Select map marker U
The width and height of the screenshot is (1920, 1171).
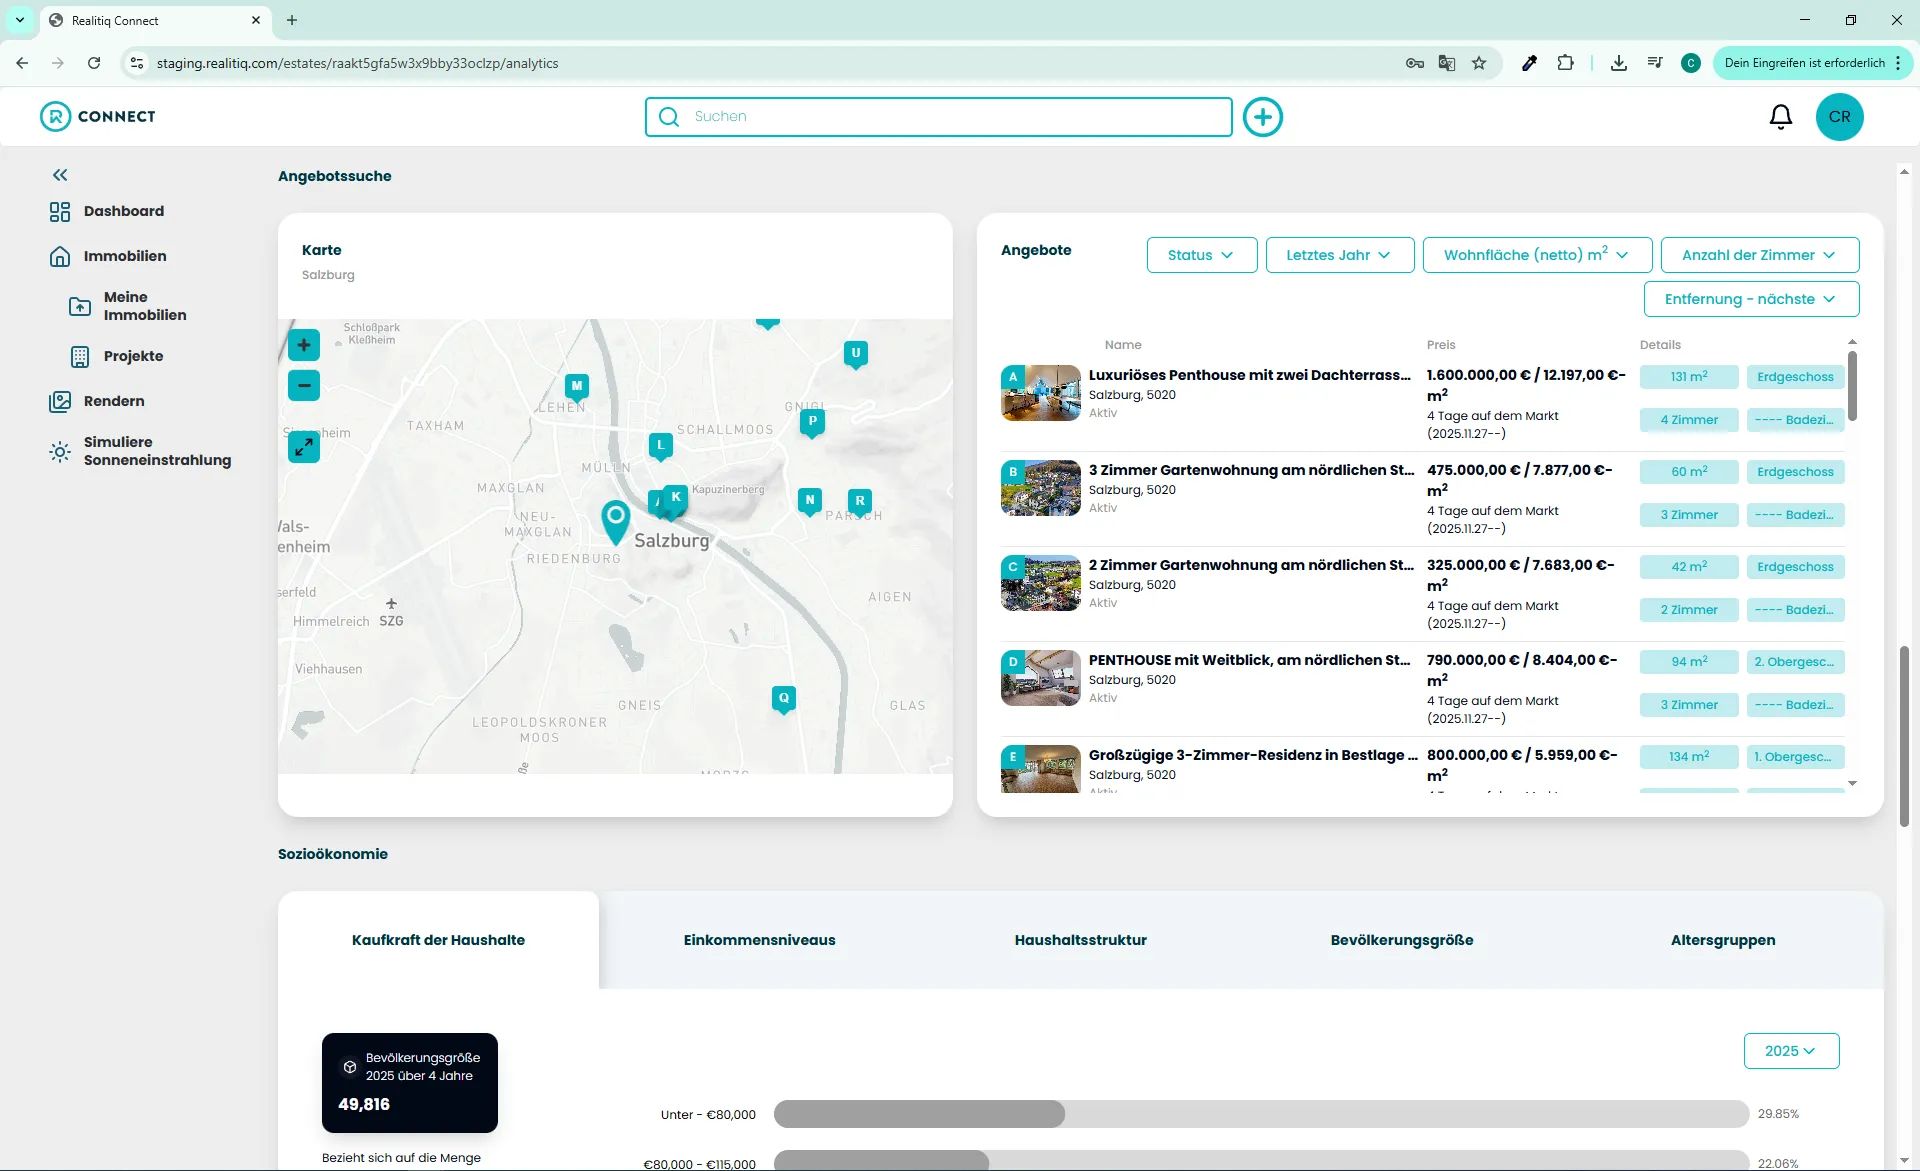[855, 354]
